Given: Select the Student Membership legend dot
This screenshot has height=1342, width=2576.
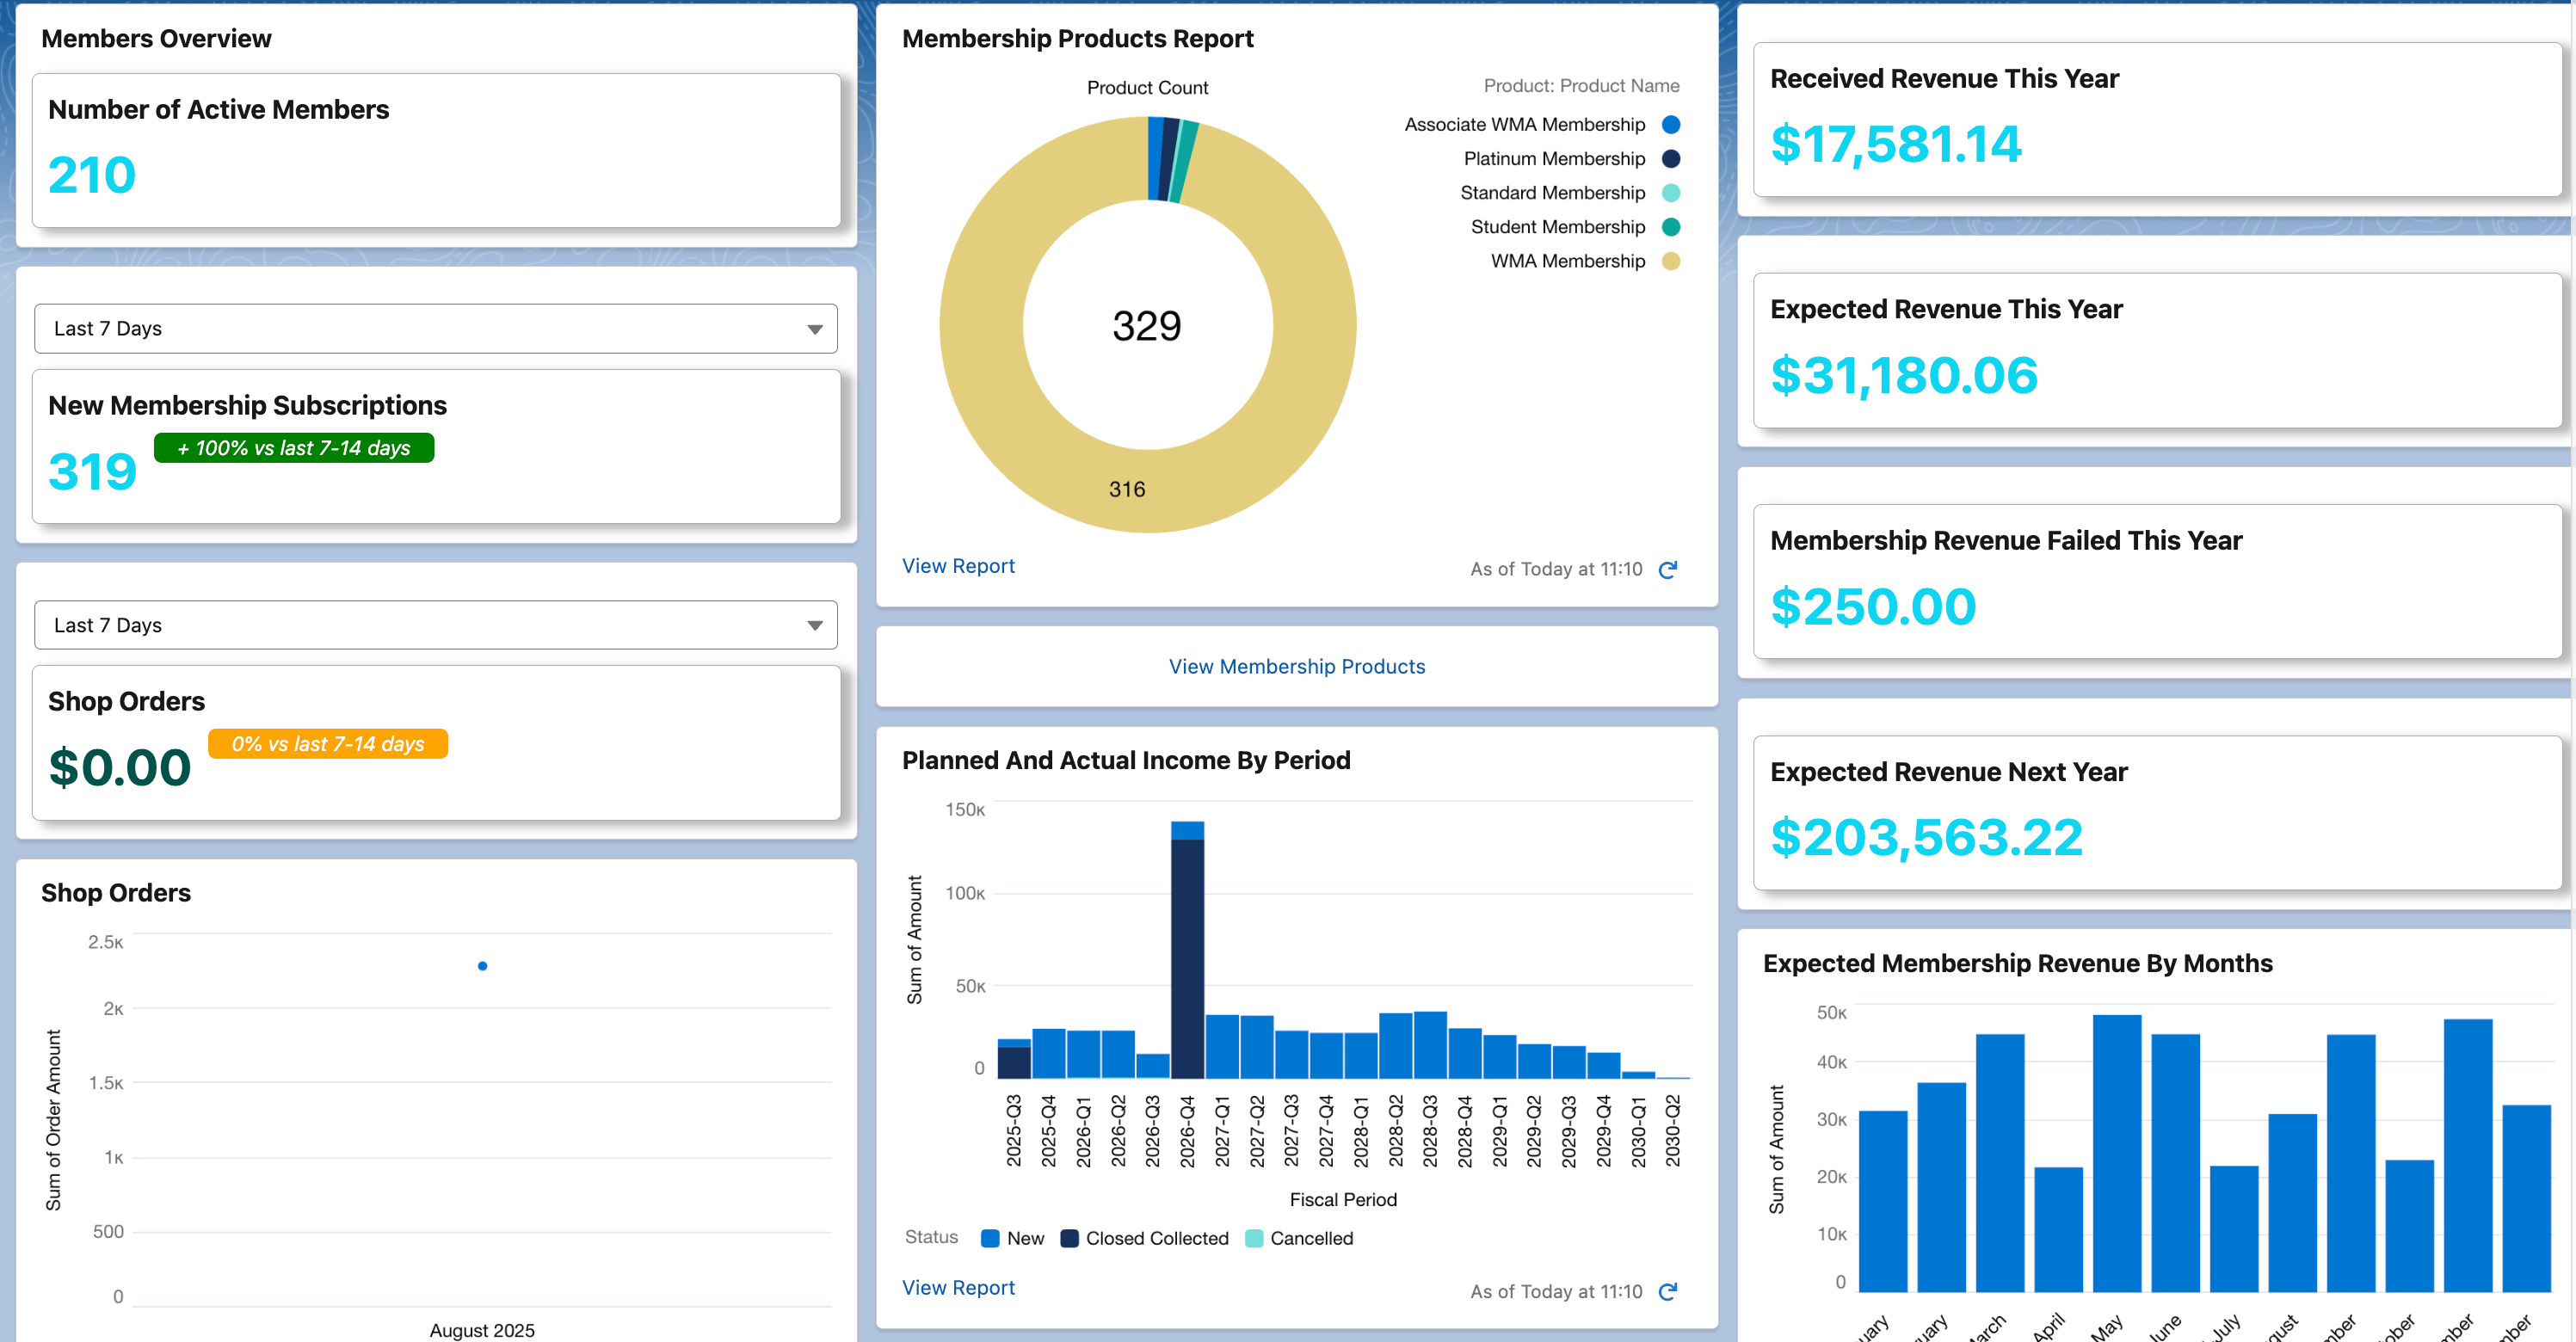Looking at the screenshot, I should [1670, 226].
